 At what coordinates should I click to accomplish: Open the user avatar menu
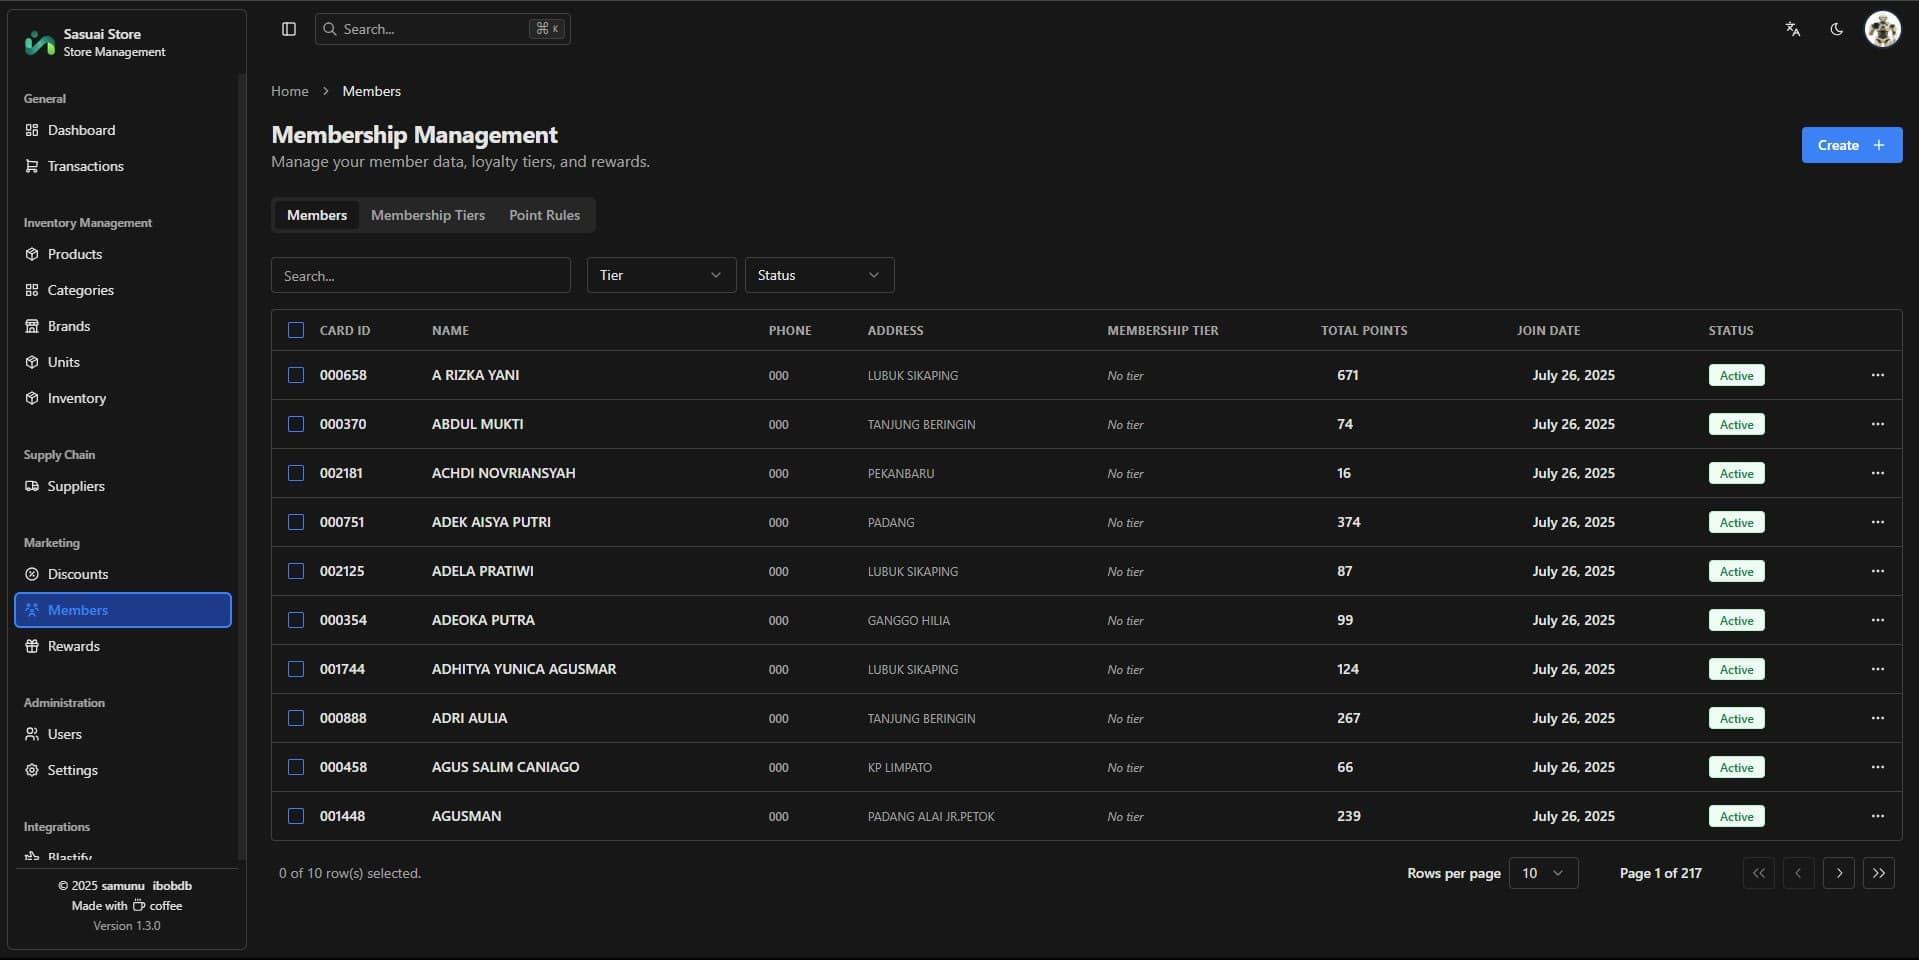pyautogui.click(x=1882, y=29)
